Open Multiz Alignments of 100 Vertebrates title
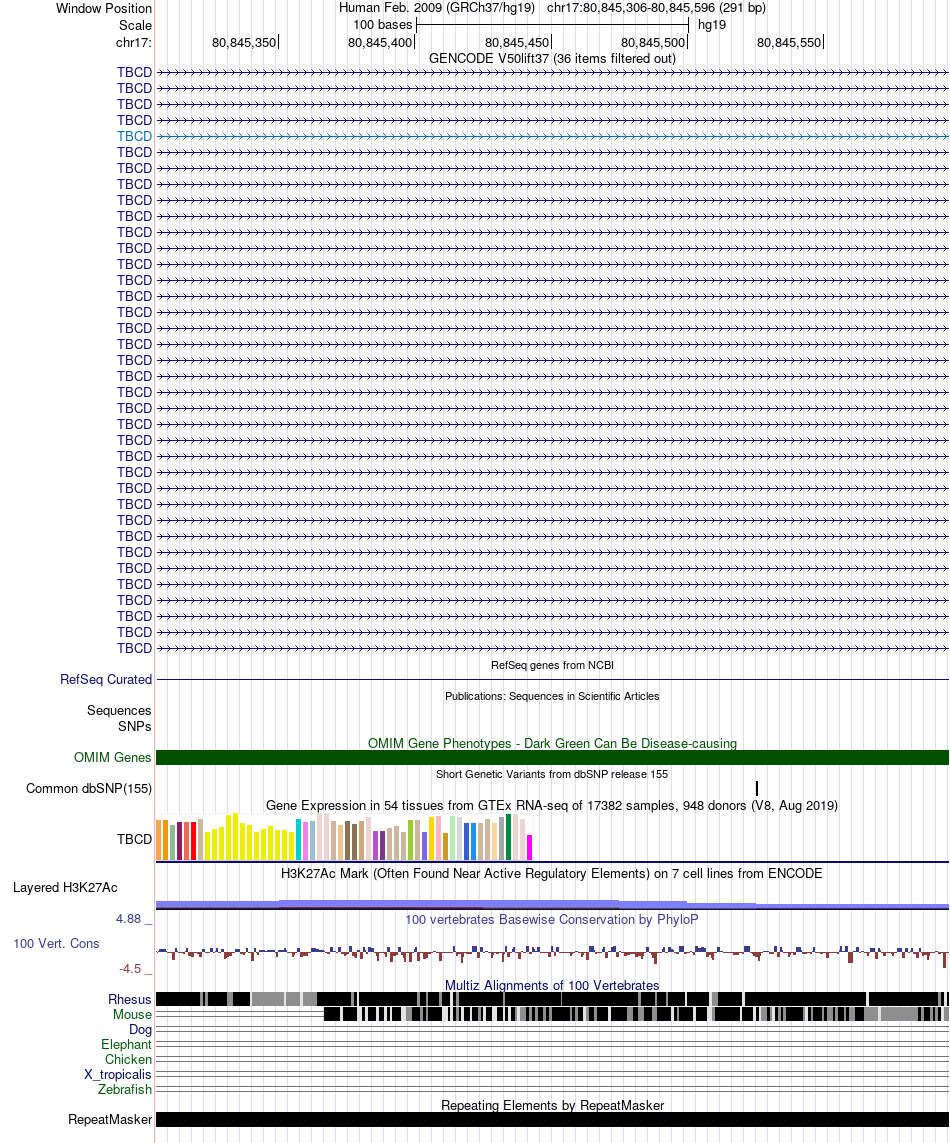This screenshot has height=1143, width=950. [x=552, y=986]
